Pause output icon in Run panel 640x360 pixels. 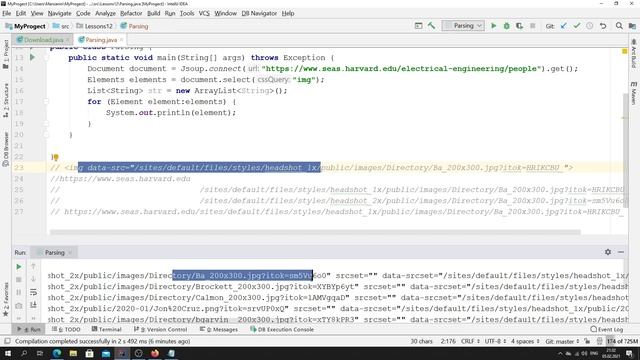(19, 292)
